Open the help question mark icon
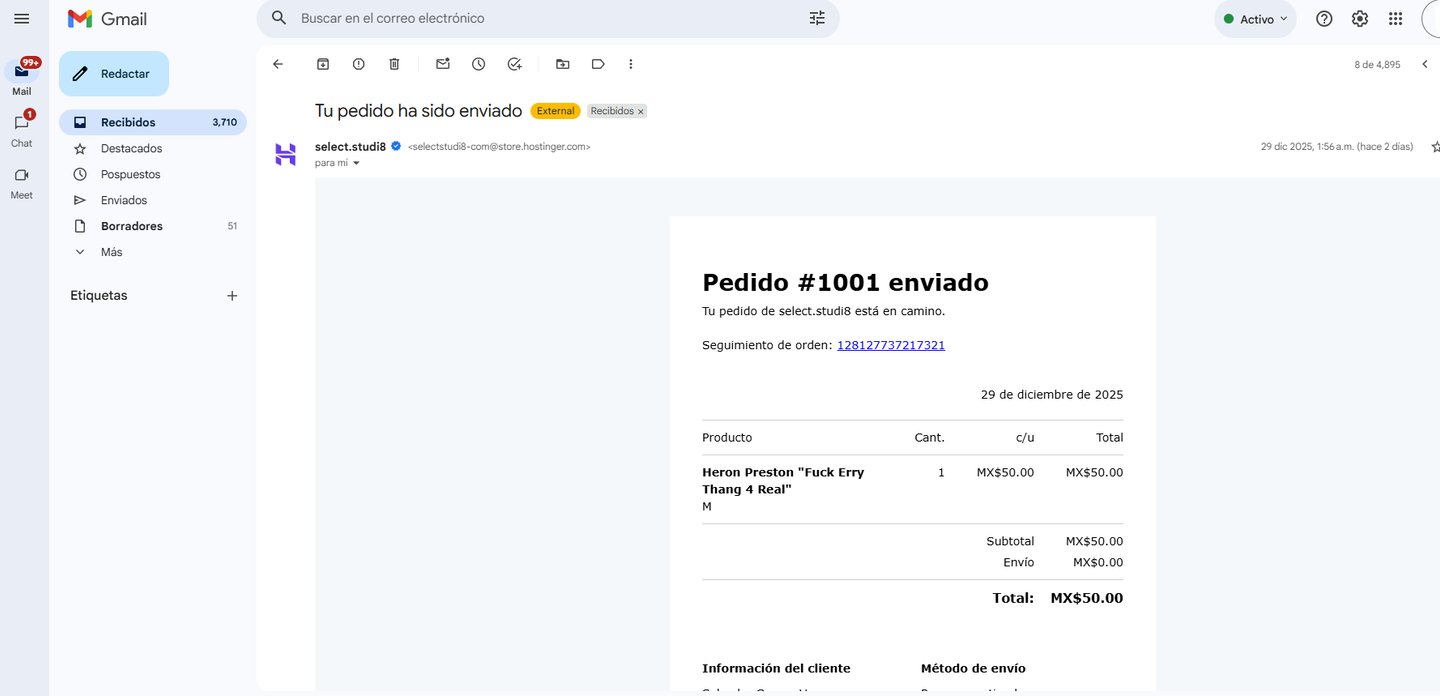 [1324, 19]
